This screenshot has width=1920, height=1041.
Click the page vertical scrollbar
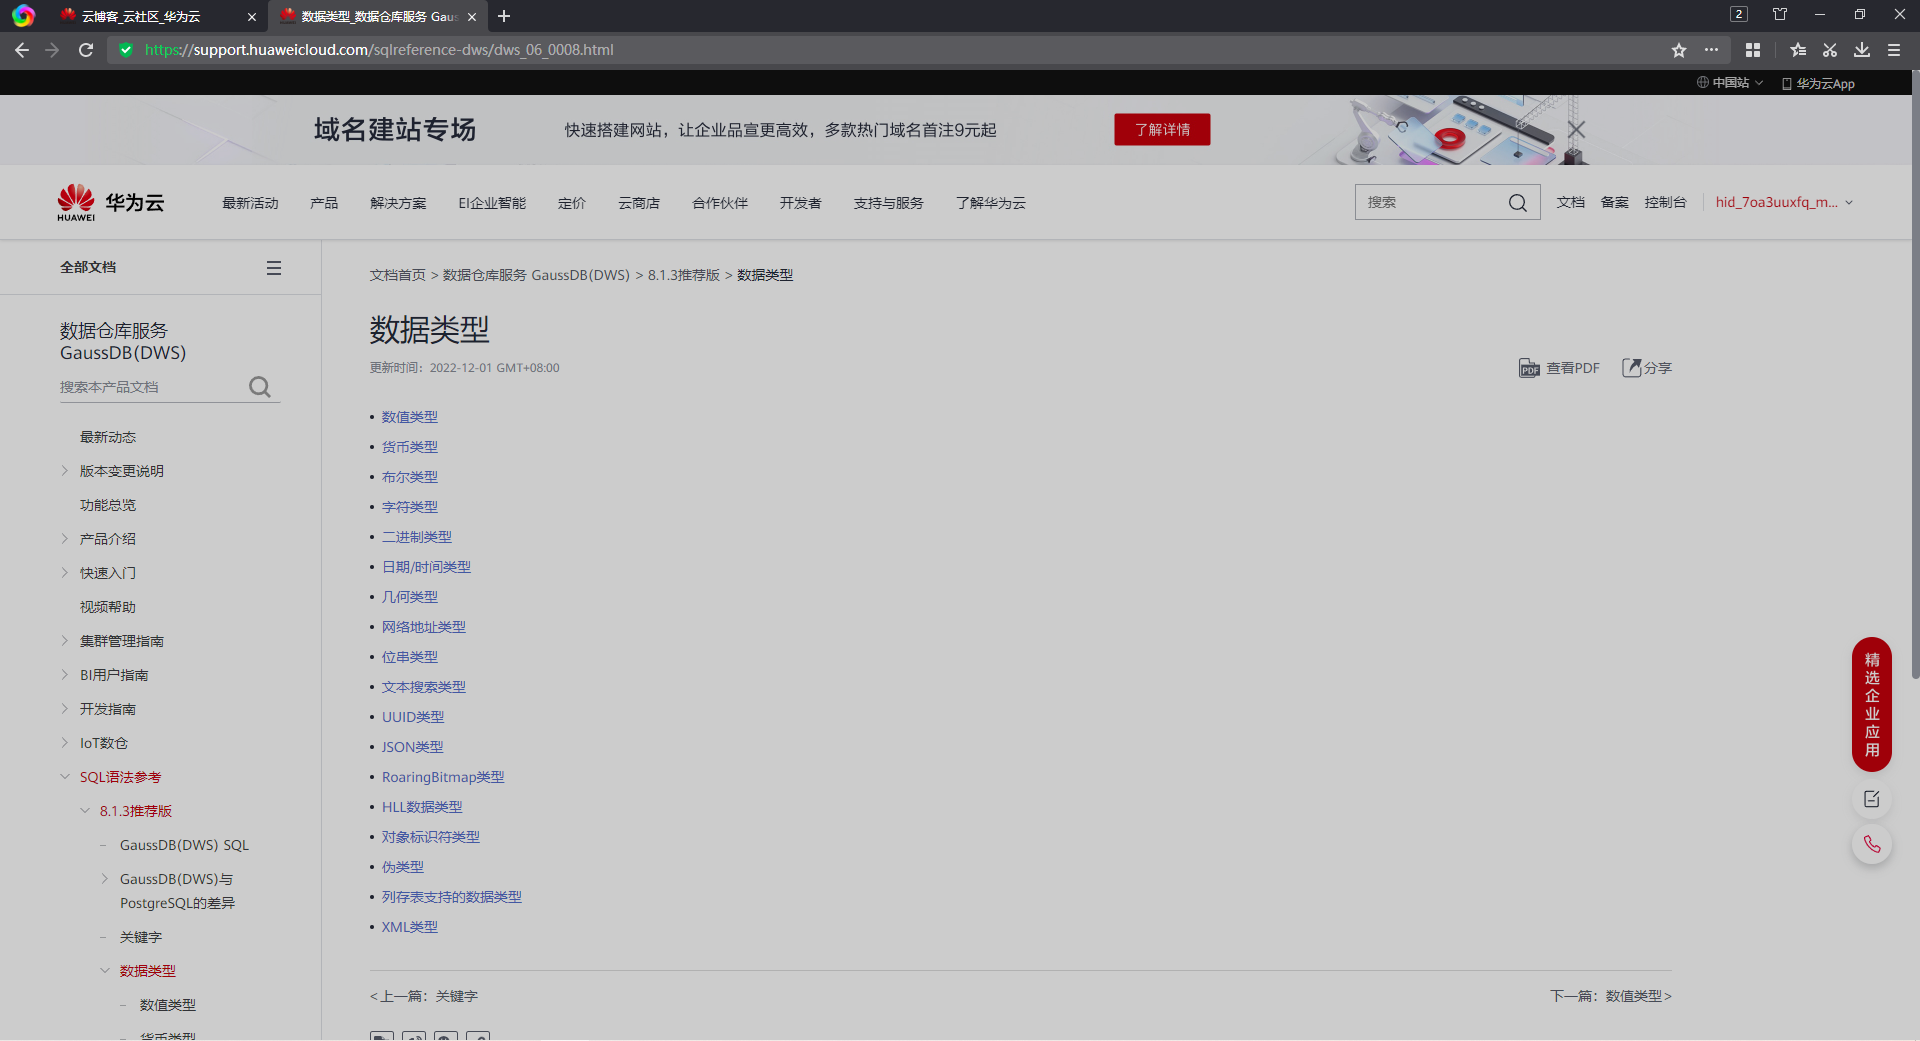pos(1915,375)
